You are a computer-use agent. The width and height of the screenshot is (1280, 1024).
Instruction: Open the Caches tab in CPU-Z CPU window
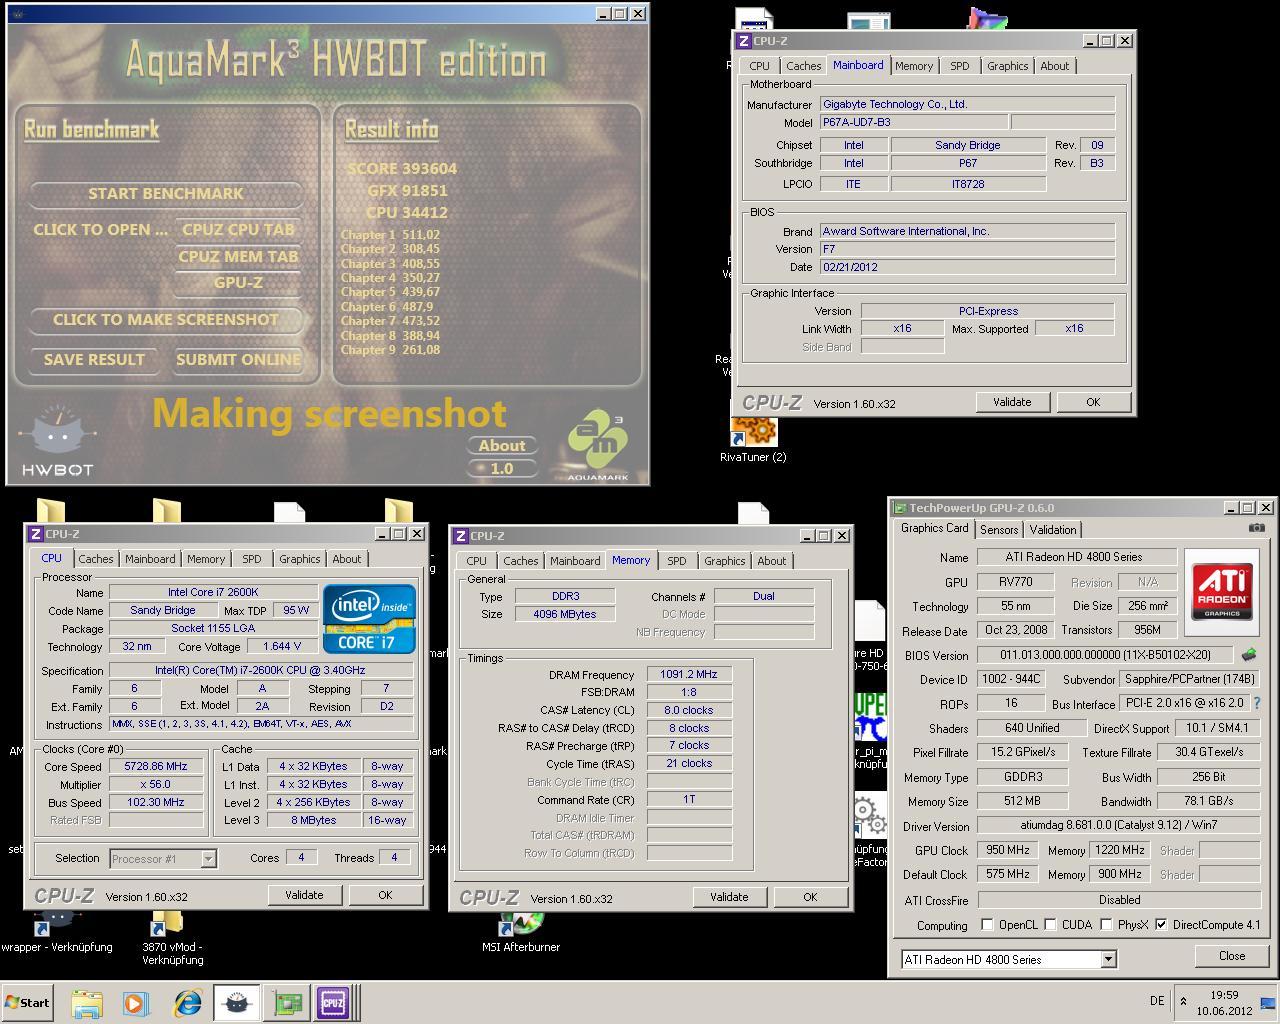[x=96, y=559]
